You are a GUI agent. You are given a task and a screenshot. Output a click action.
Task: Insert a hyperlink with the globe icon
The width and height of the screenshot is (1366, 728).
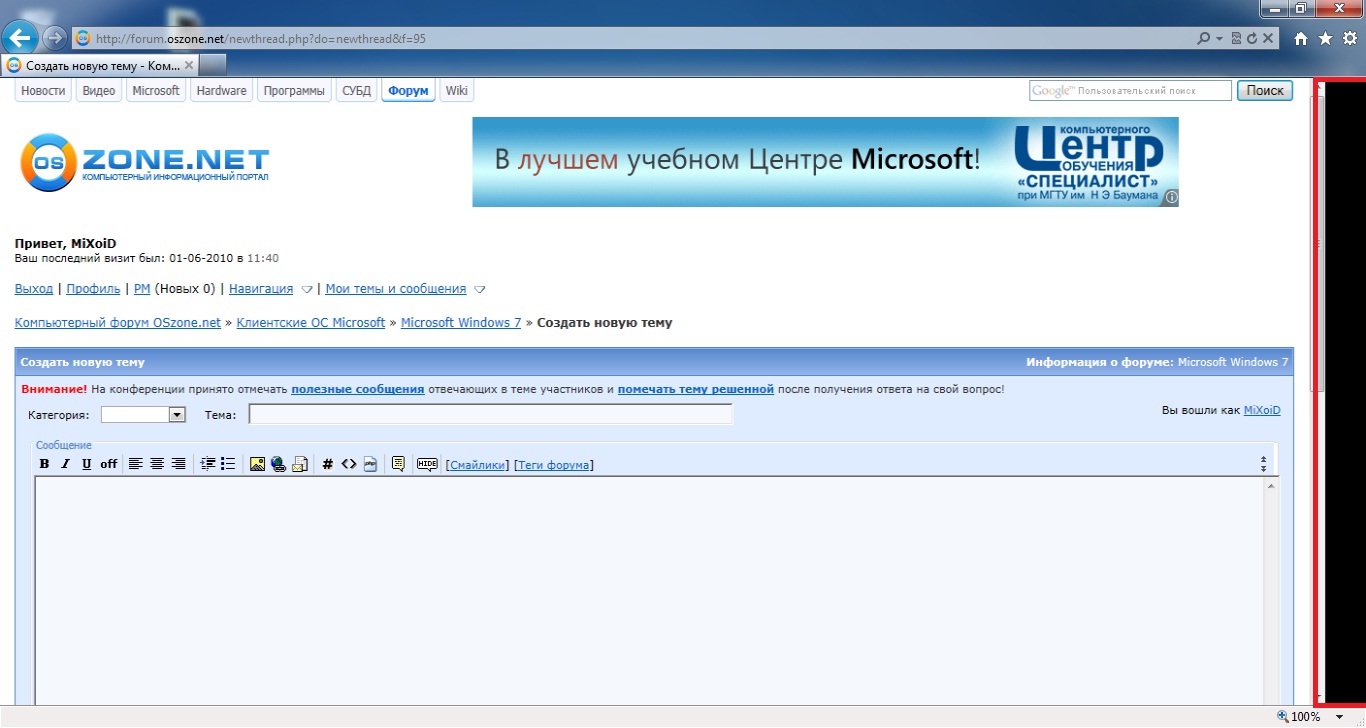click(278, 464)
